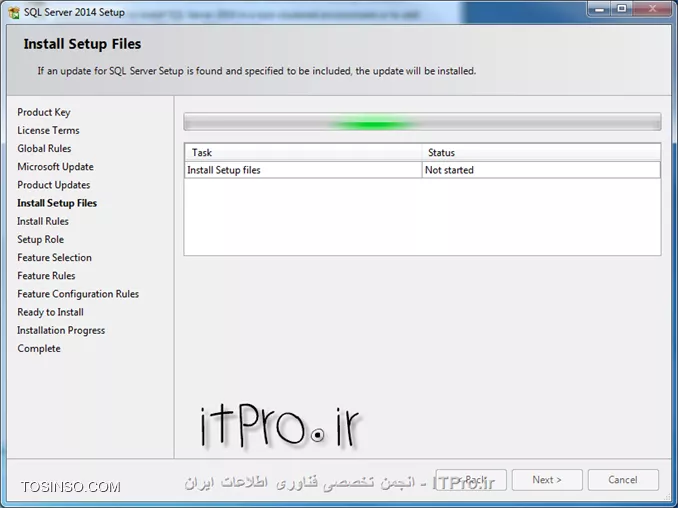Viewport: 678px width, 508px height.
Task: Click the SQL Server Setup title bar icon
Action: click(x=14, y=13)
